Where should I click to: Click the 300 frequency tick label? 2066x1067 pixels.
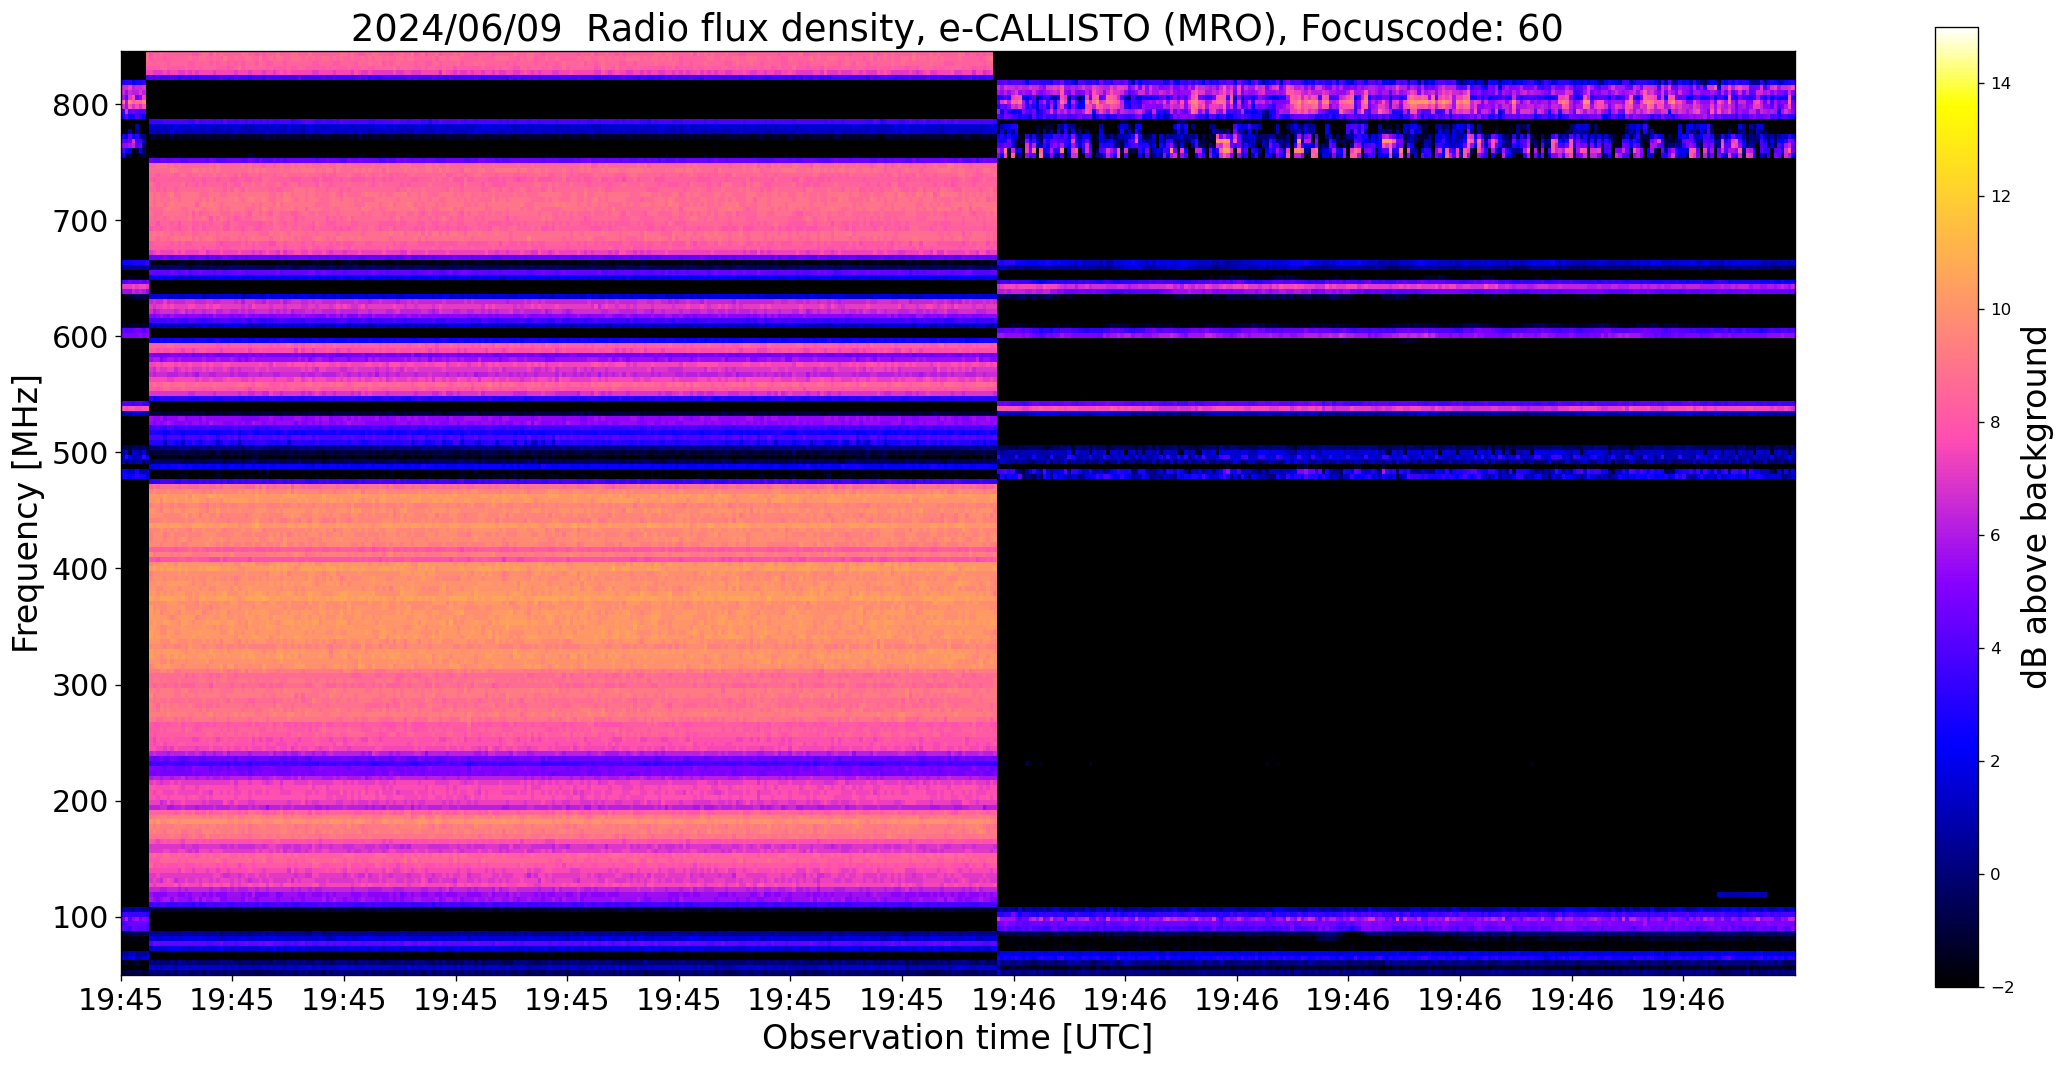coord(80,685)
